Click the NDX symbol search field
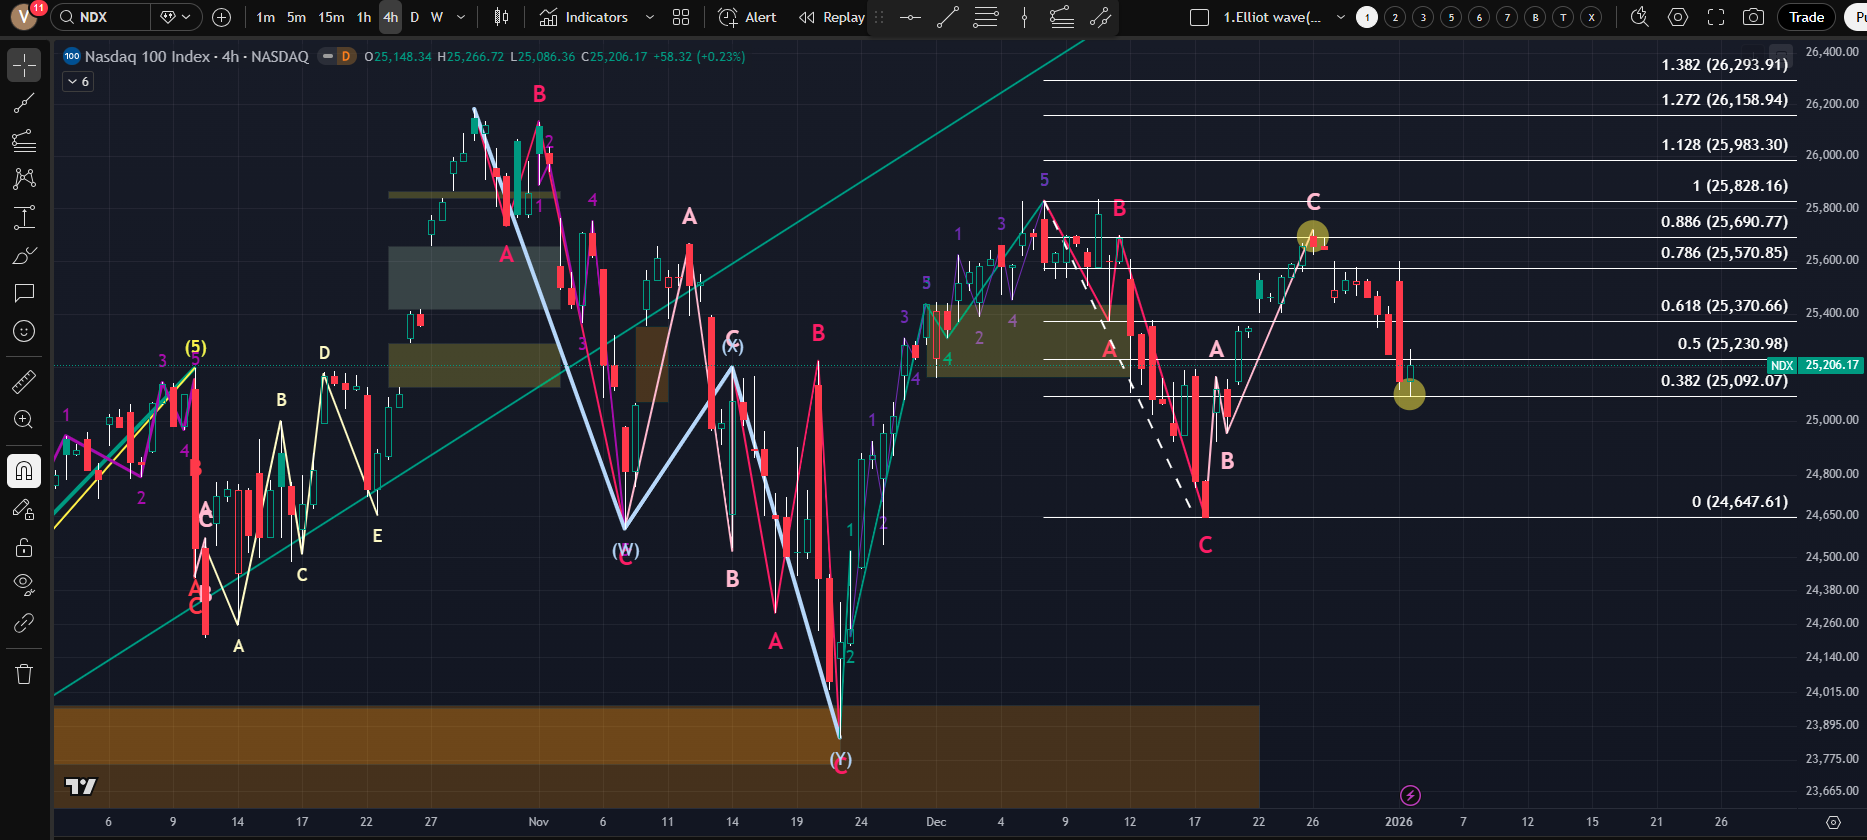The height and width of the screenshot is (840, 1867). pos(102,17)
